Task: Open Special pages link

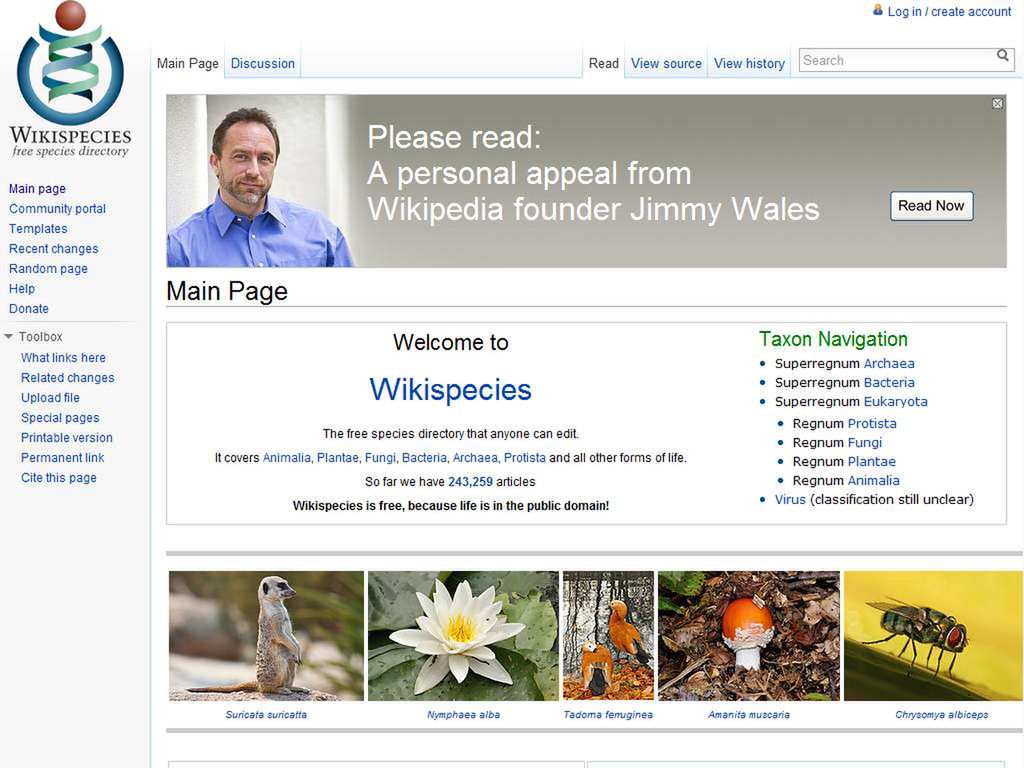Action: (x=60, y=418)
